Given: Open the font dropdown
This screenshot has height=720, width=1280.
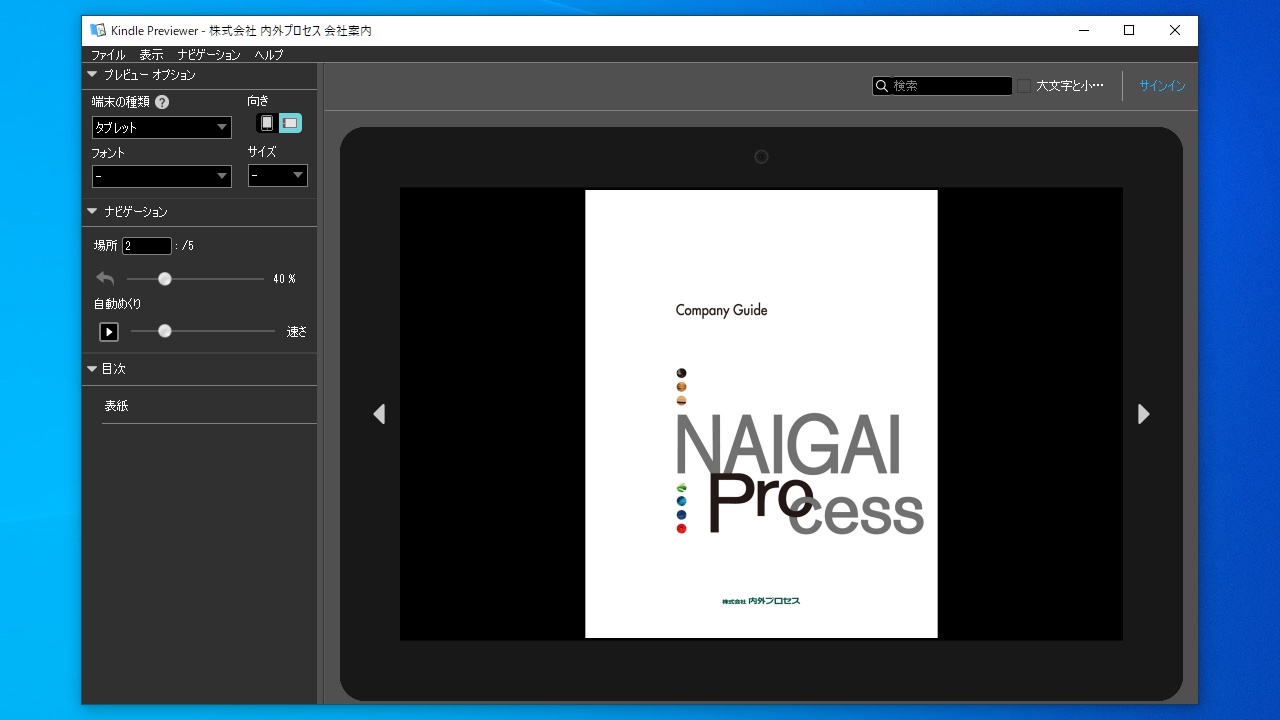Looking at the screenshot, I should [162, 176].
